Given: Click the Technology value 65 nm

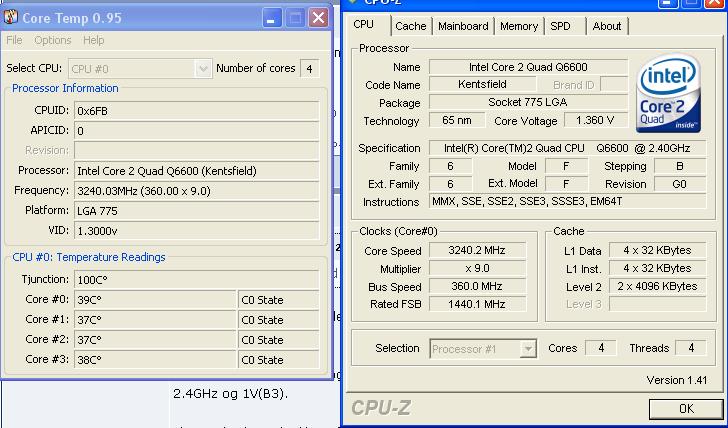Looking at the screenshot, I should tap(457, 120).
